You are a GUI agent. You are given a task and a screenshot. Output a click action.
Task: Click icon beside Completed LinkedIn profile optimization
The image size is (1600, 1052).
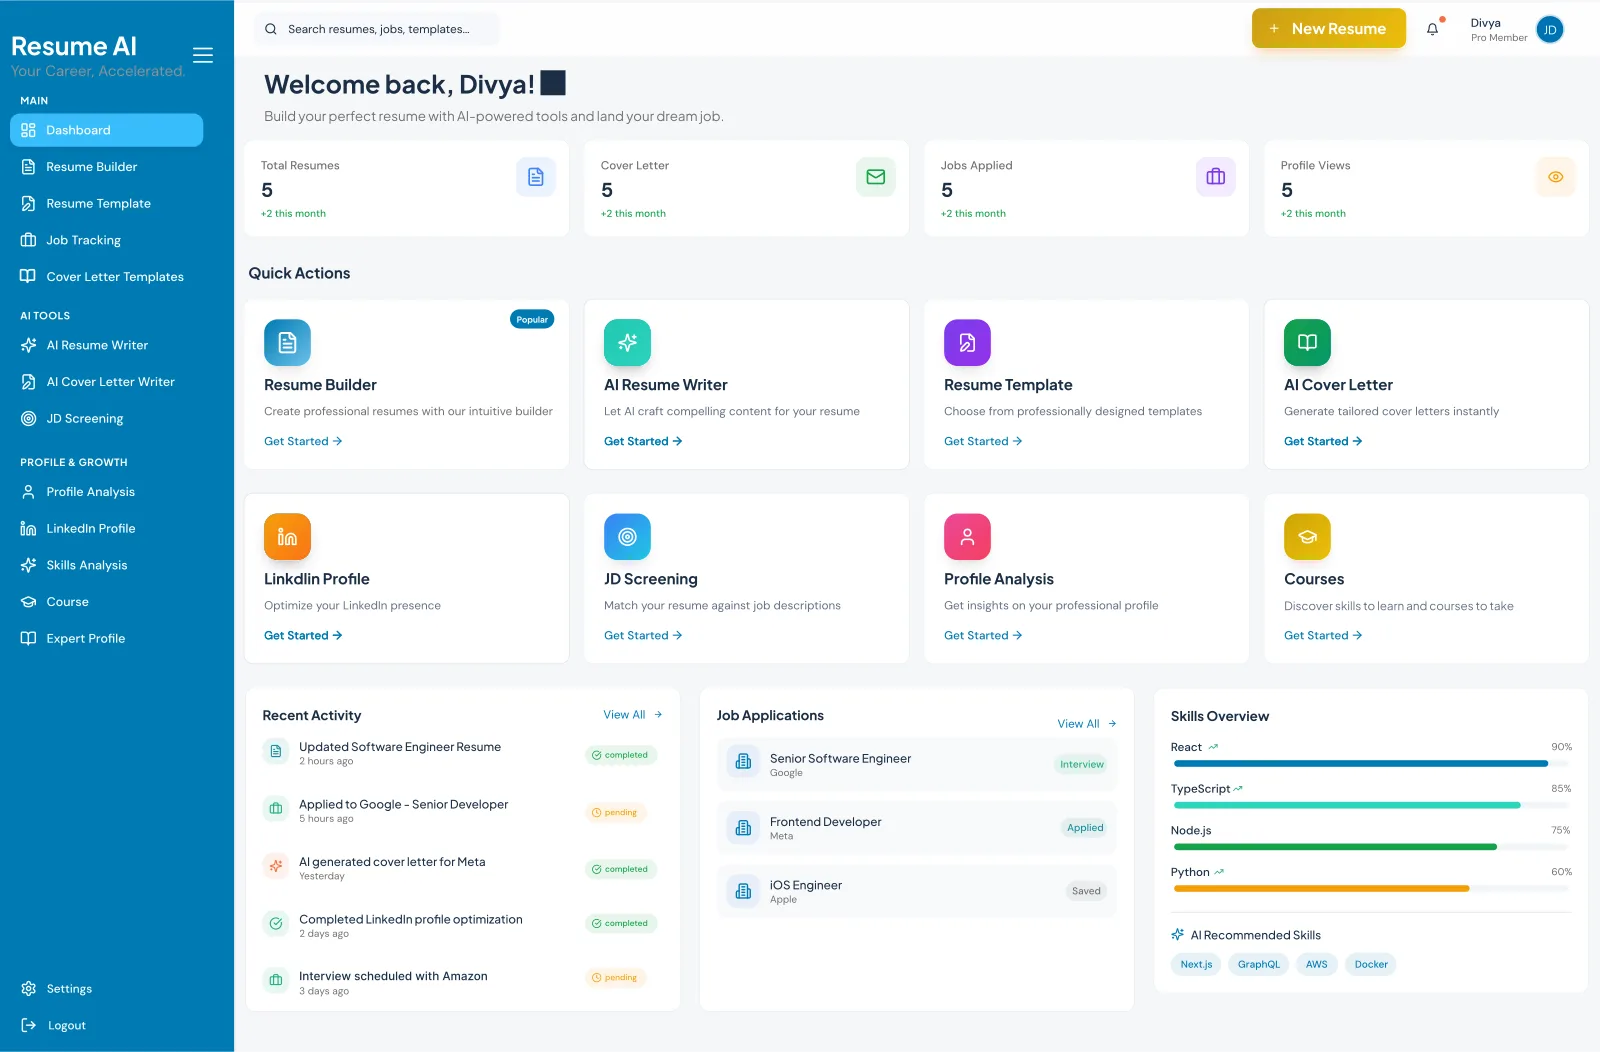[x=276, y=924]
